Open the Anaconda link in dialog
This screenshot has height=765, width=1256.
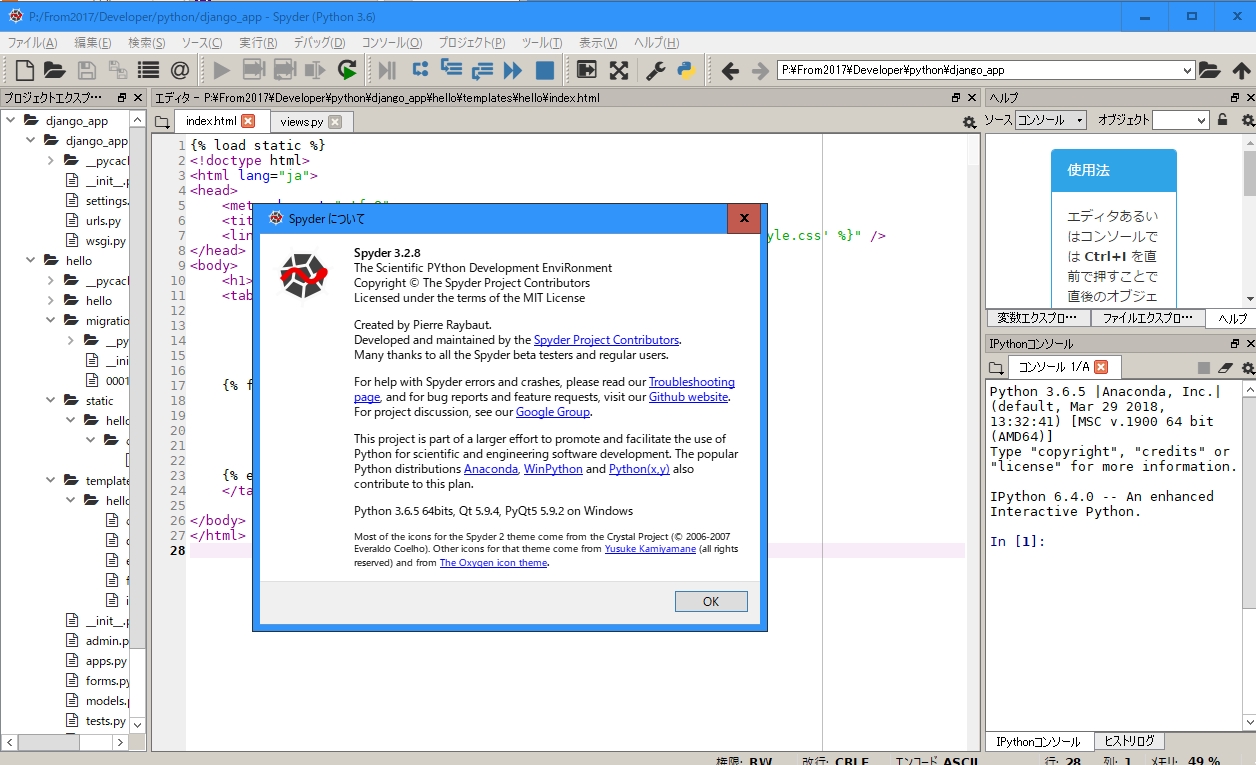(491, 469)
